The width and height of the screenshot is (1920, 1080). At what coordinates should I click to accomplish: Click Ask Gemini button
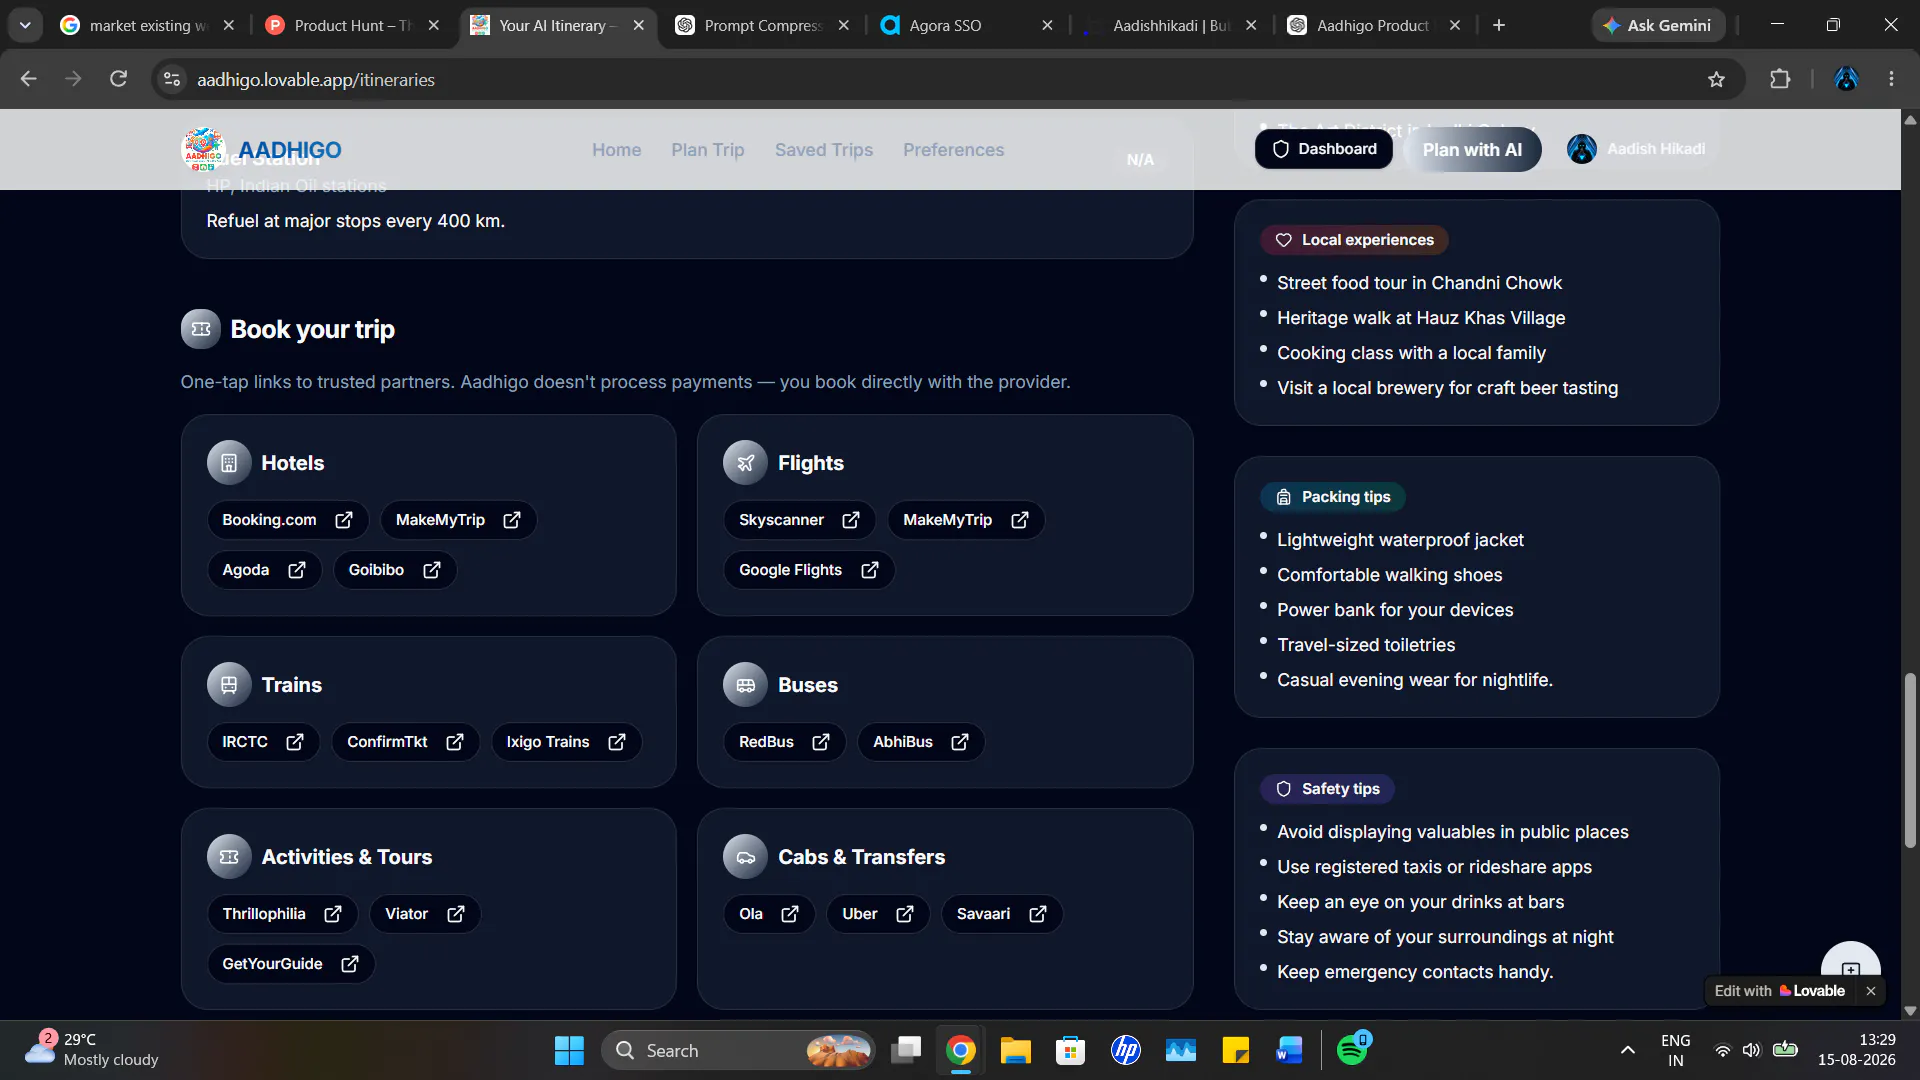pos(1658,25)
